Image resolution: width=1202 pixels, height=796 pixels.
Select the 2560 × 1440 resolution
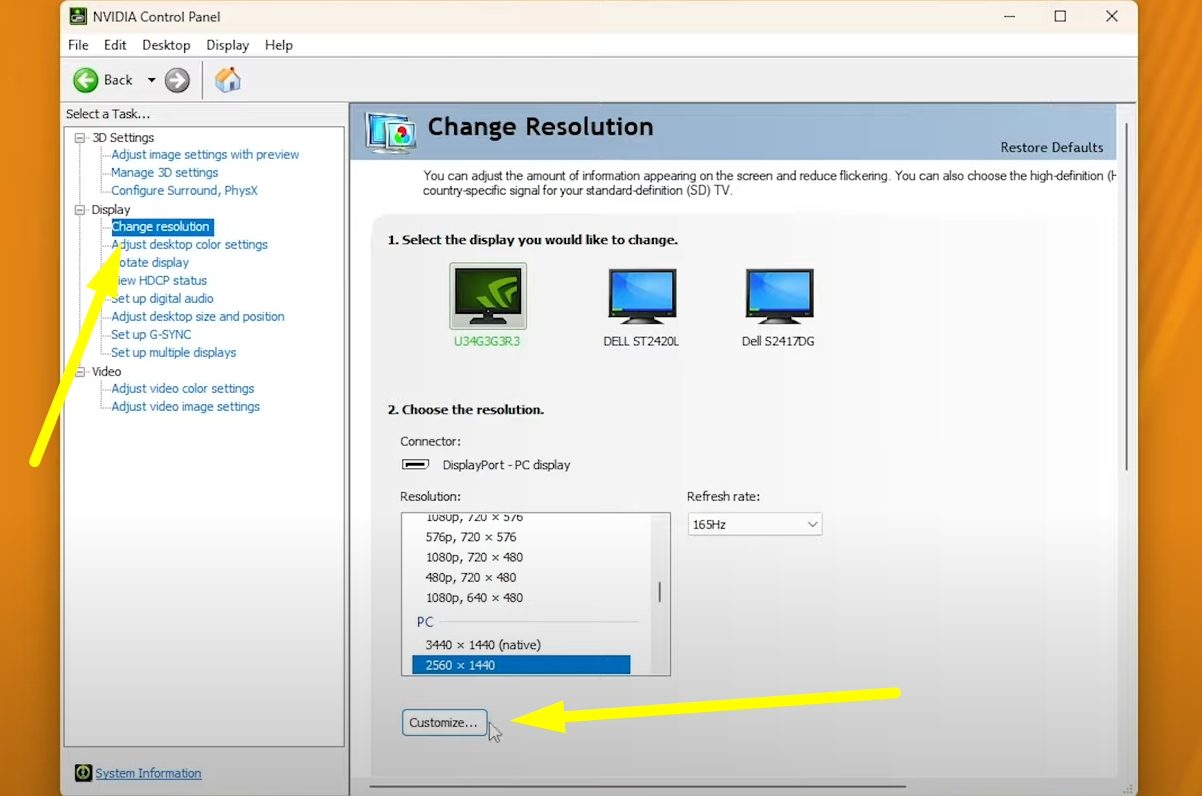coord(521,665)
